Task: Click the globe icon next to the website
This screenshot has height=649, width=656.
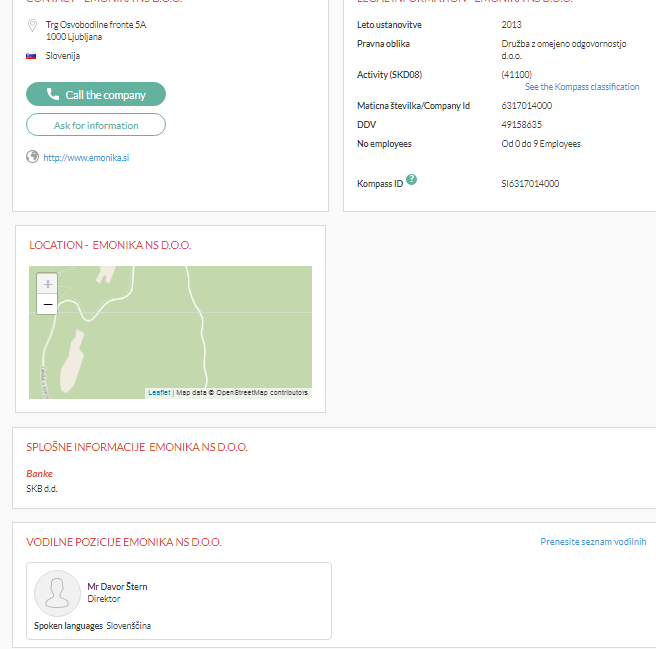Action: click(32, 156)
